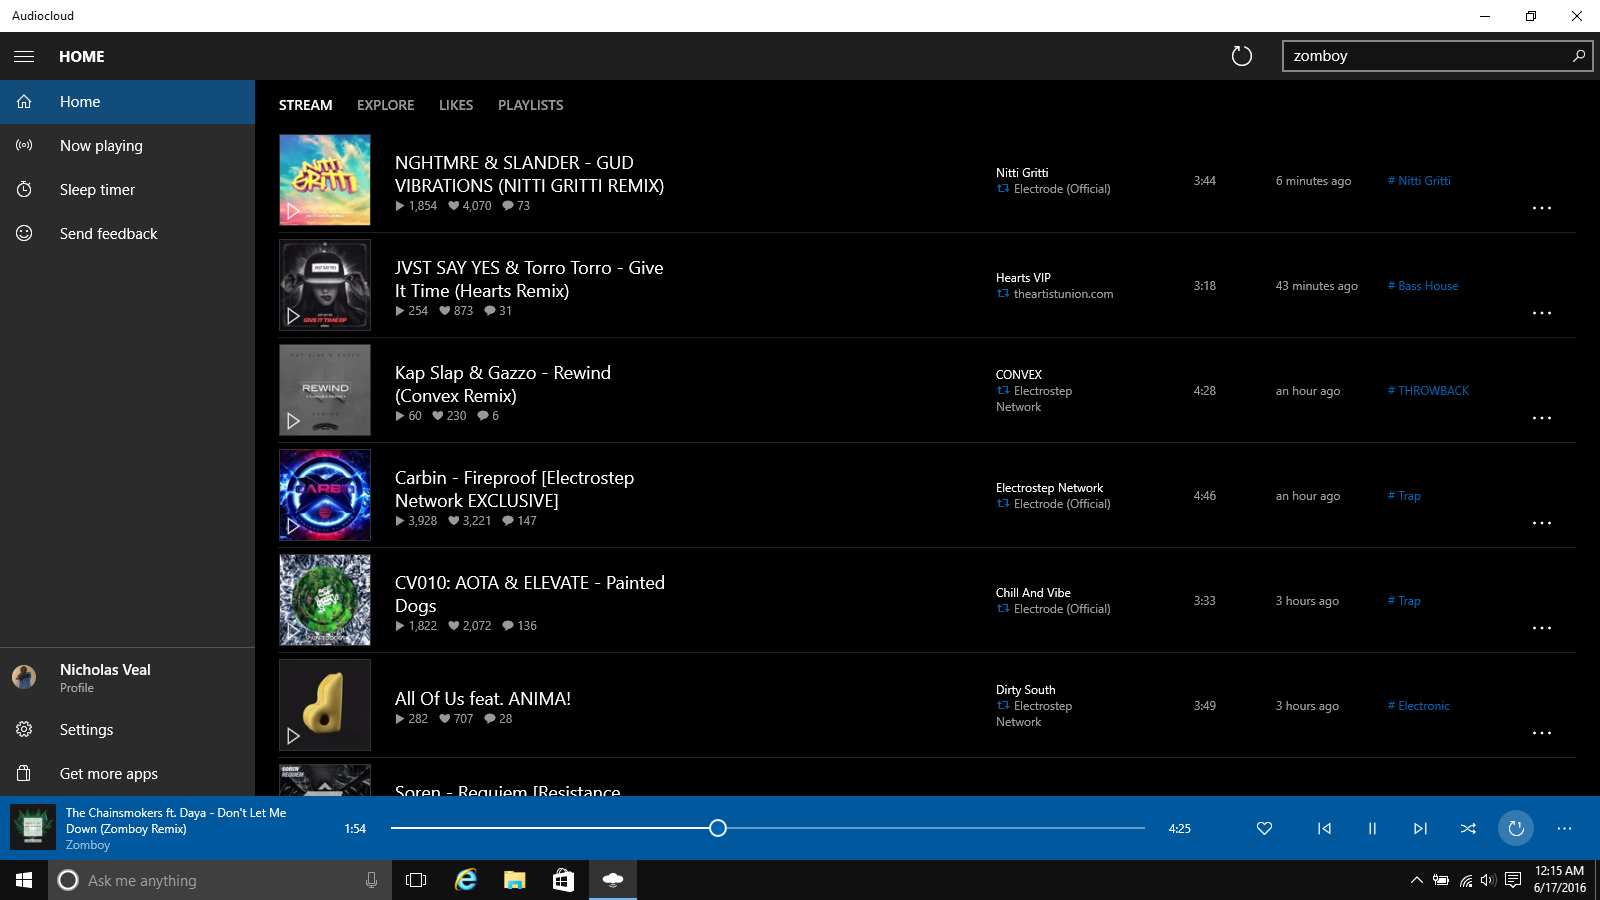Click the # Trap tag on the Painted Dogs row
Image resolution: width=1600 pixels, height=900 pixels.
[x=1404, y=601]
